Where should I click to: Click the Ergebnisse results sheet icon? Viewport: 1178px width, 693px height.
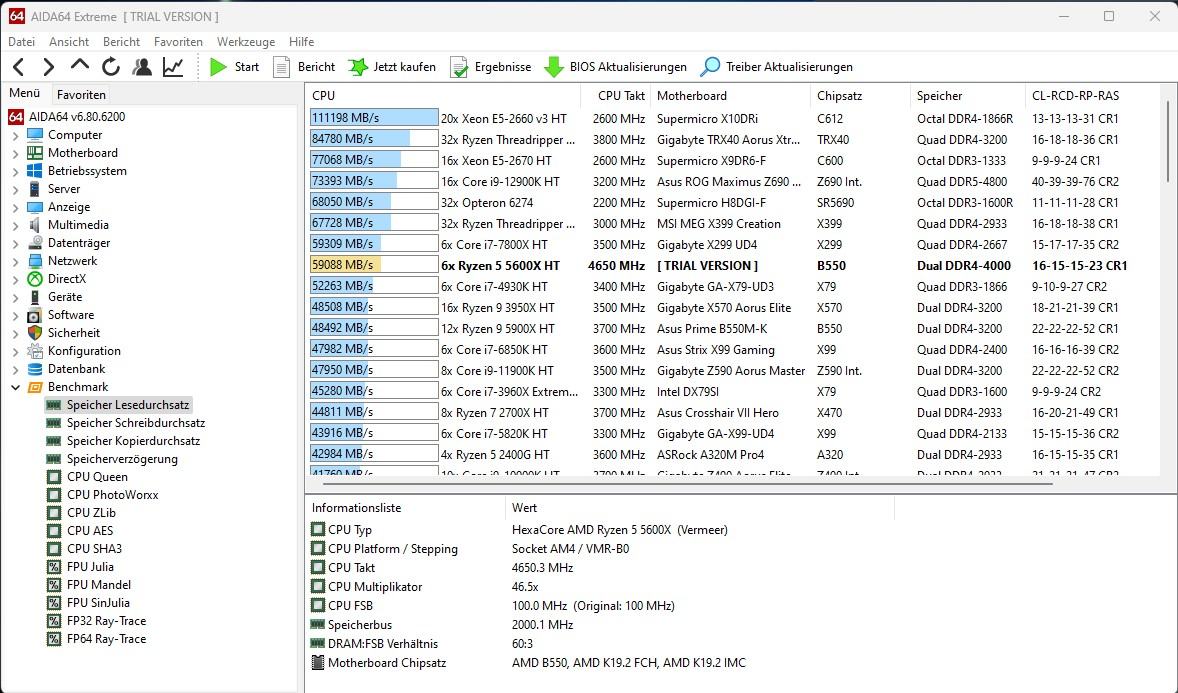459,67
